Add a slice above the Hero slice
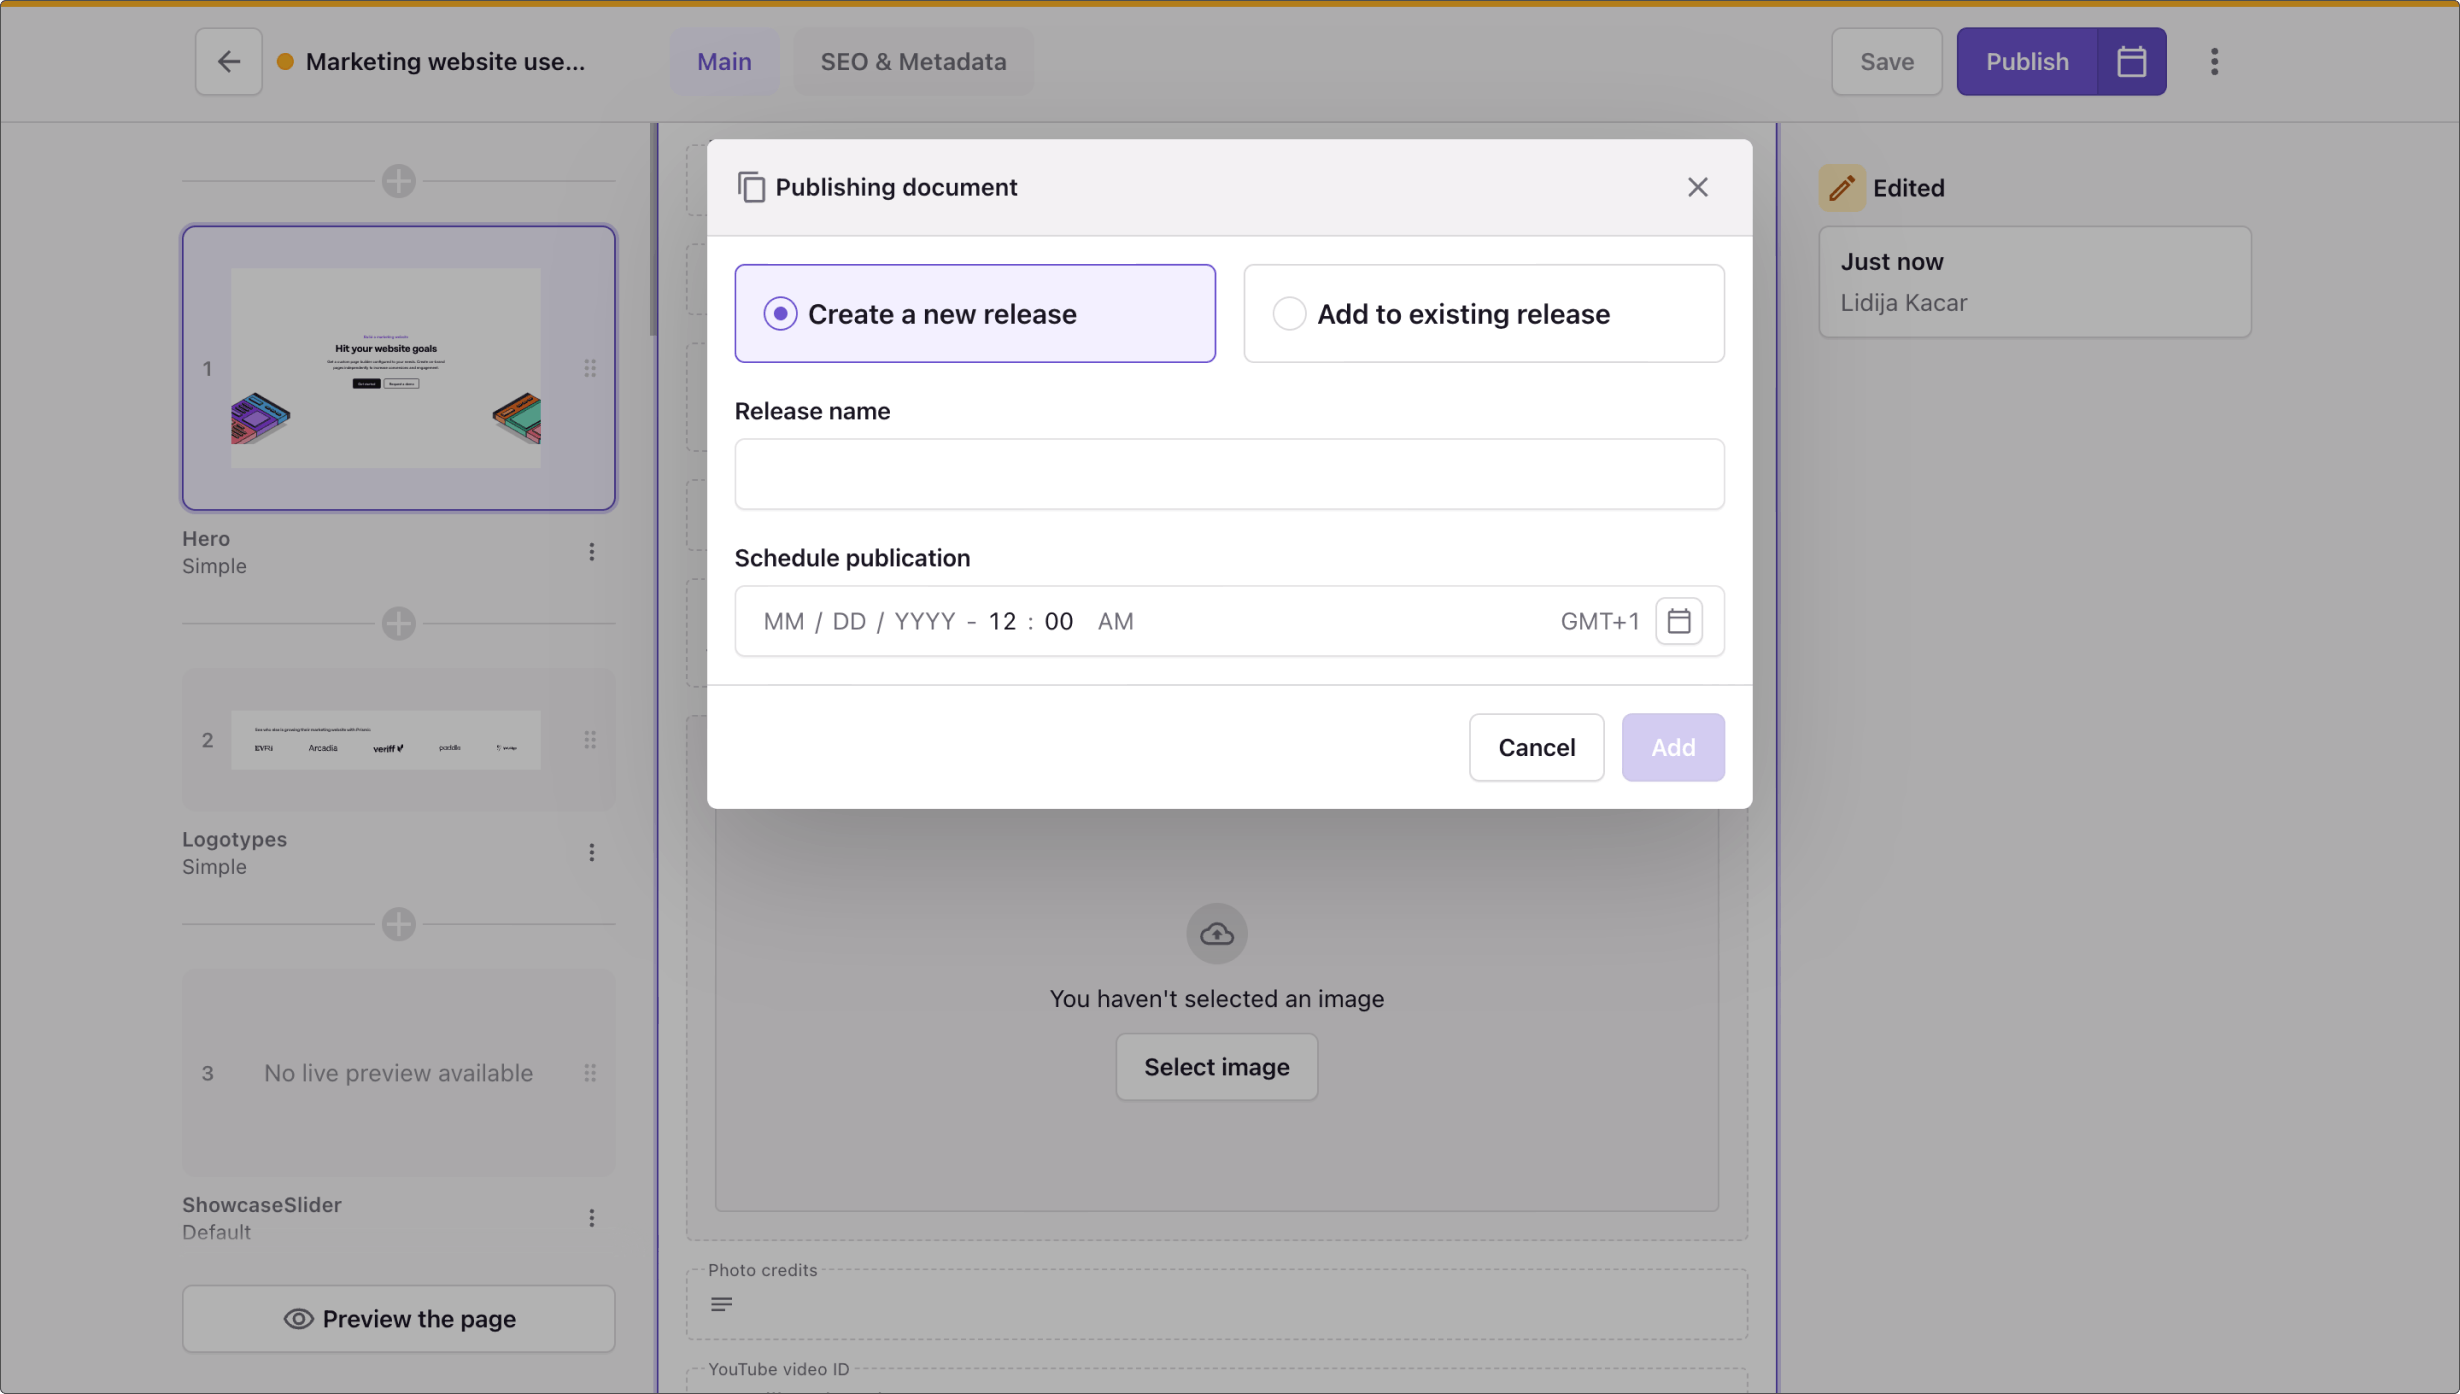Viewport: 2460px width, 1394px height. (398, 182)
